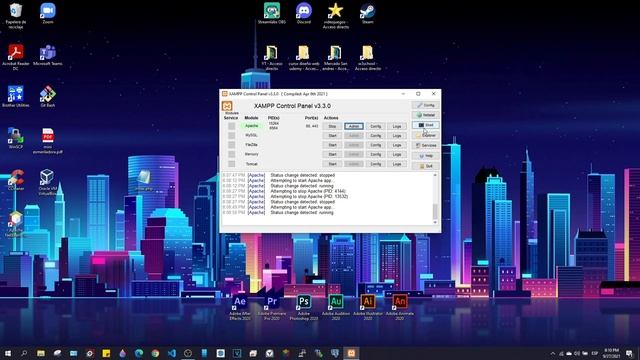This screenshot has height=360, width=640.
Task: Open the MySQL row Logs menu
Action: 397,136
